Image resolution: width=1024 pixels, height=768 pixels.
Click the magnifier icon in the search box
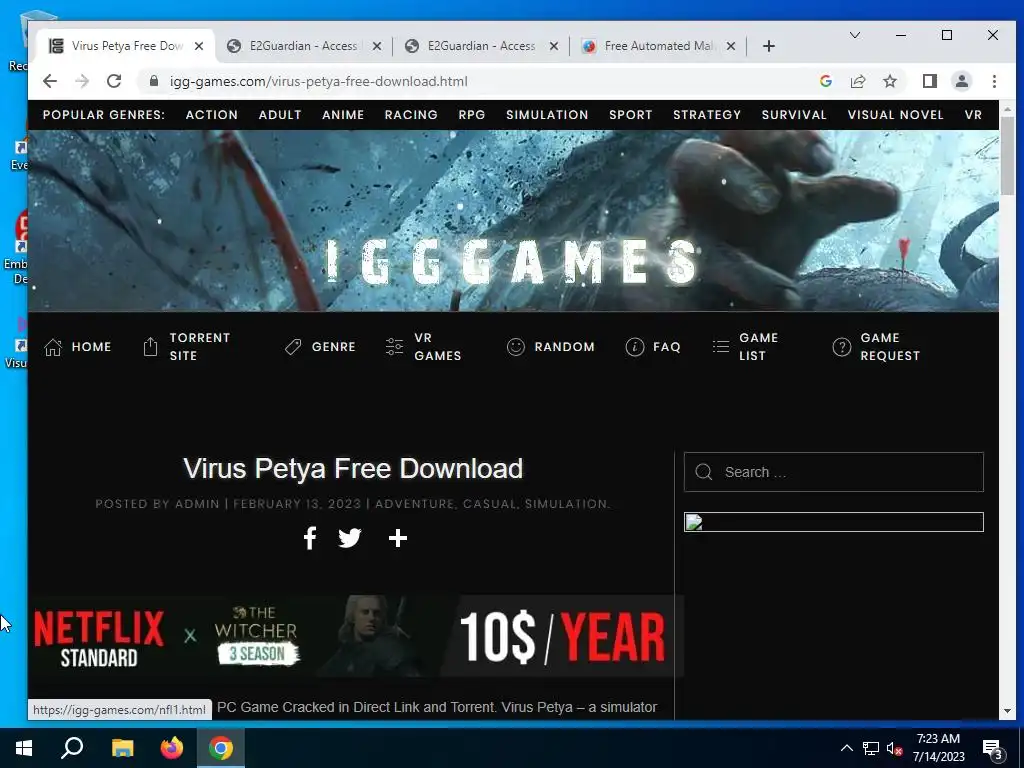(703, 472)
